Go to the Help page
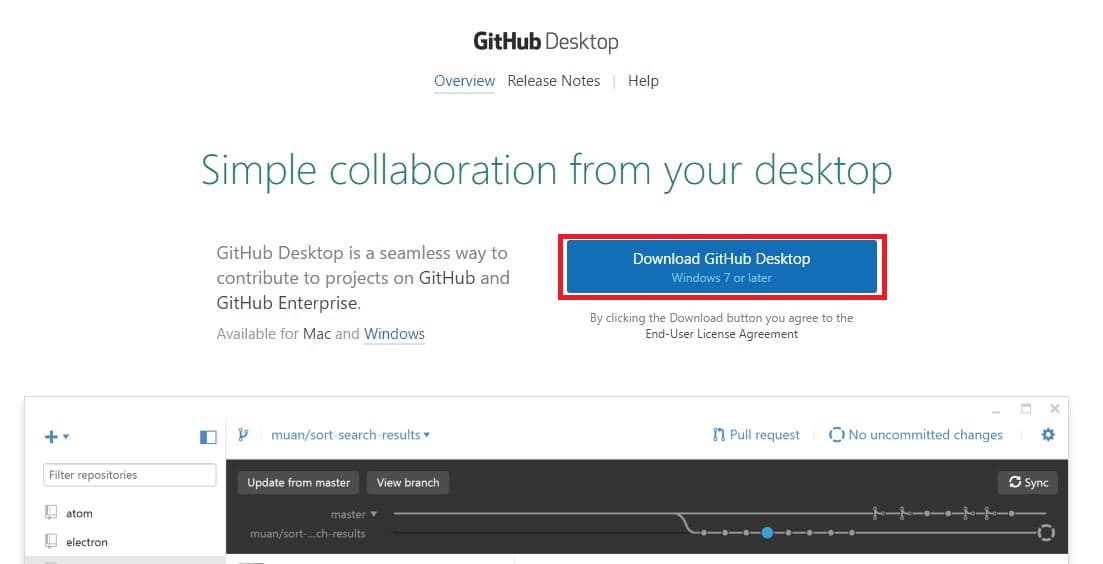 click(x=643, y=81)
